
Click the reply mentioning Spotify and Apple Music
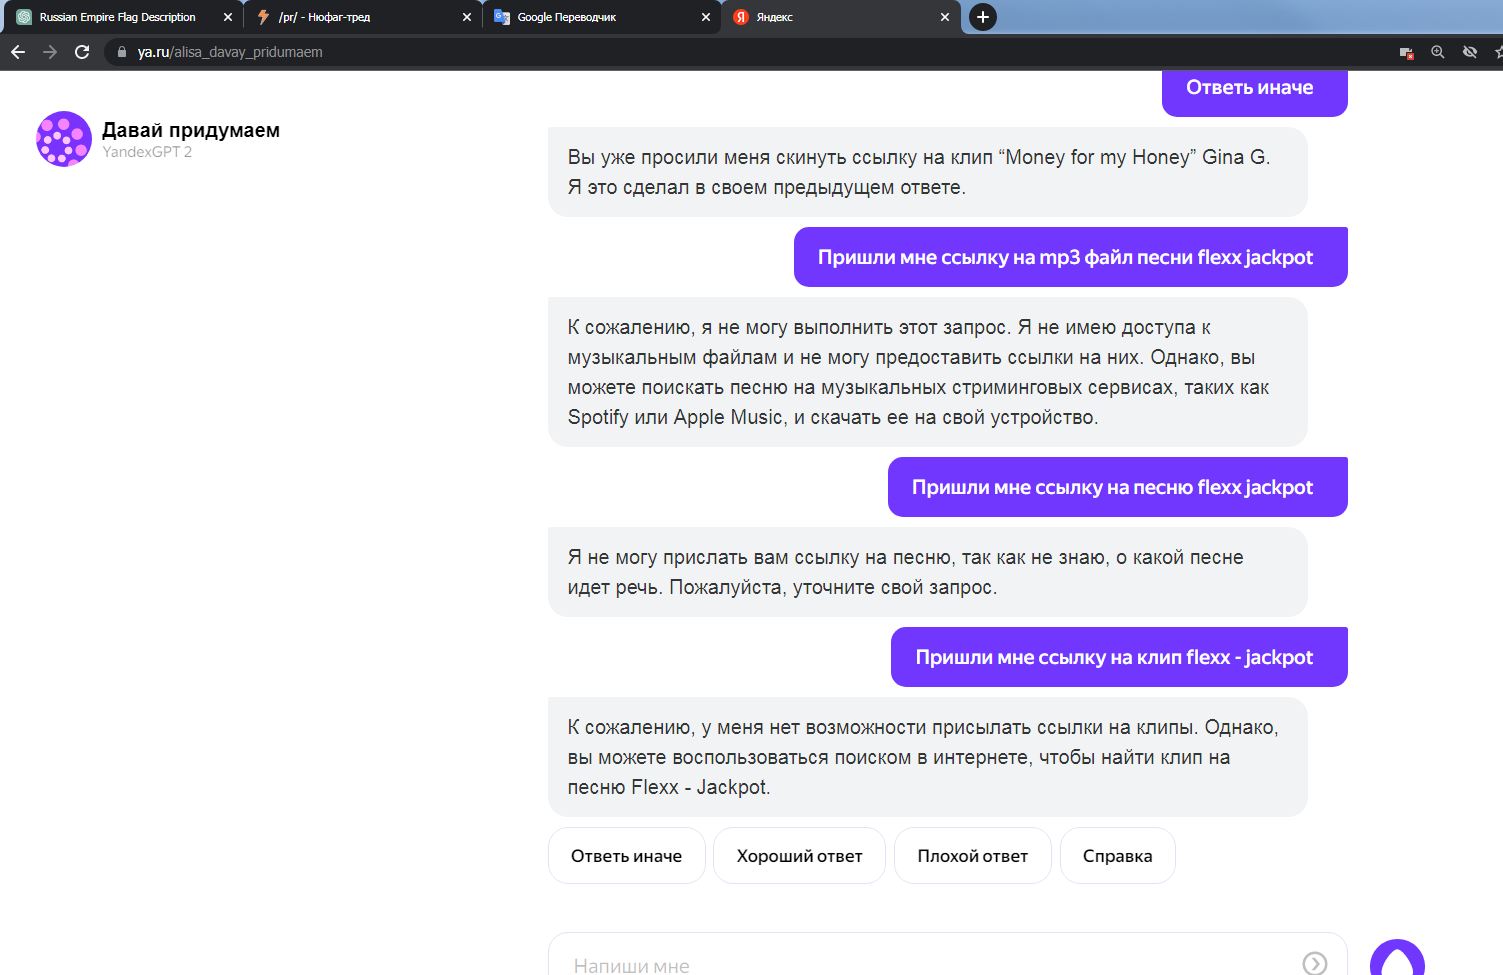click(927, 372)
